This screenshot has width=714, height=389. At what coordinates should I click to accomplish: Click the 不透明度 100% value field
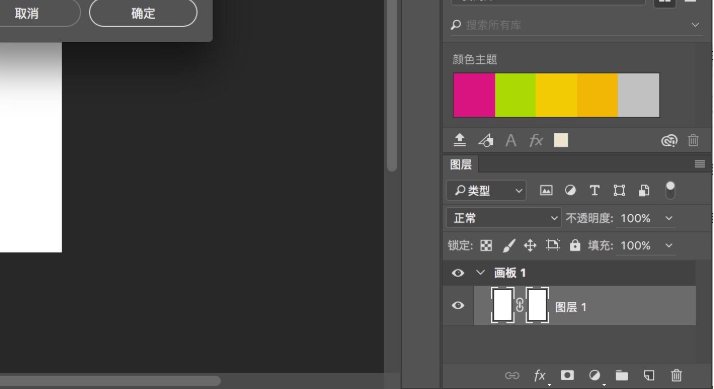click(636, 218)
